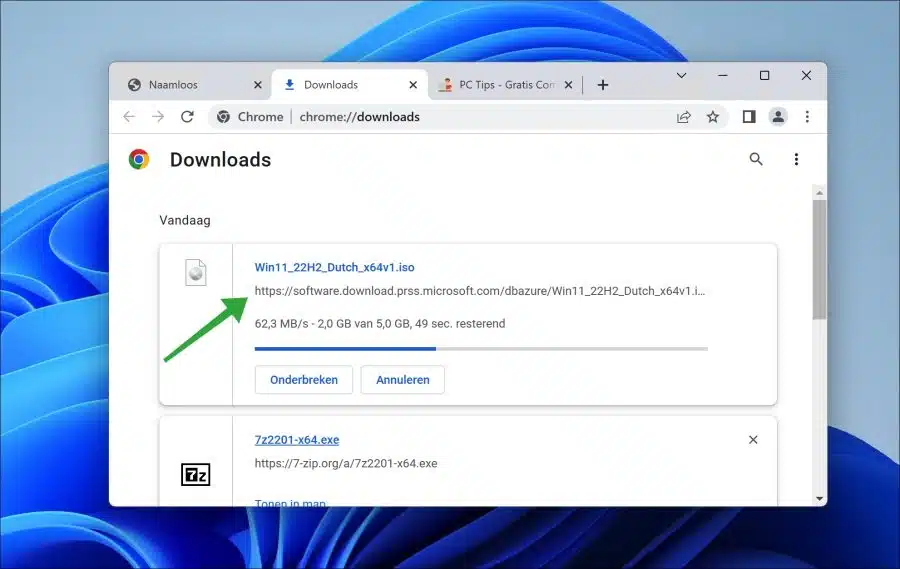Open Chrome's main three-dot menu in toolbar
900x569 pixels.
click(x=807, y=117)
